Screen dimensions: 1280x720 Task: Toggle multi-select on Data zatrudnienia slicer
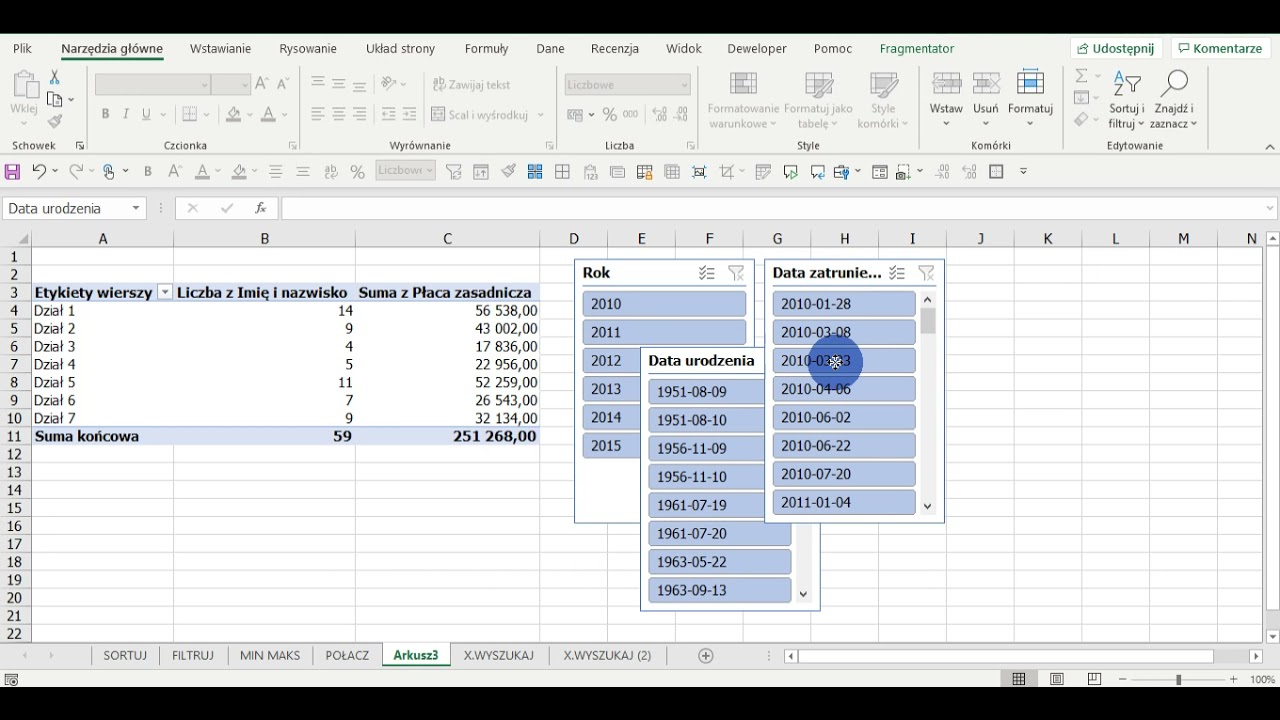pos(897,273)
